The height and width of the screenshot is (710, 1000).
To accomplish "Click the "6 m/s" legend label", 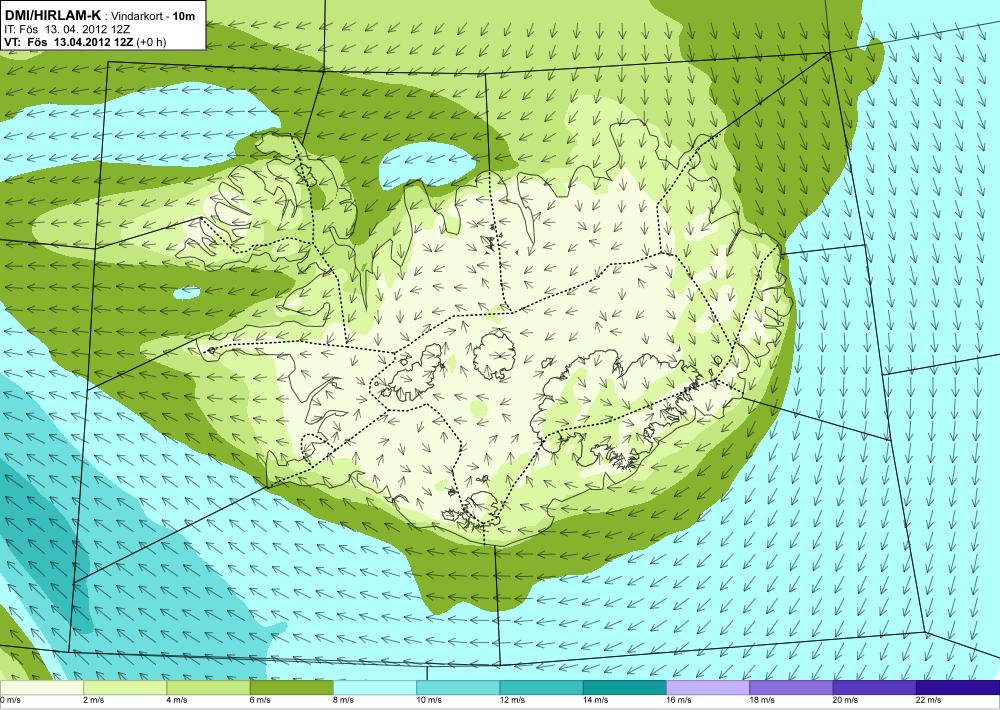I will 260,700.
